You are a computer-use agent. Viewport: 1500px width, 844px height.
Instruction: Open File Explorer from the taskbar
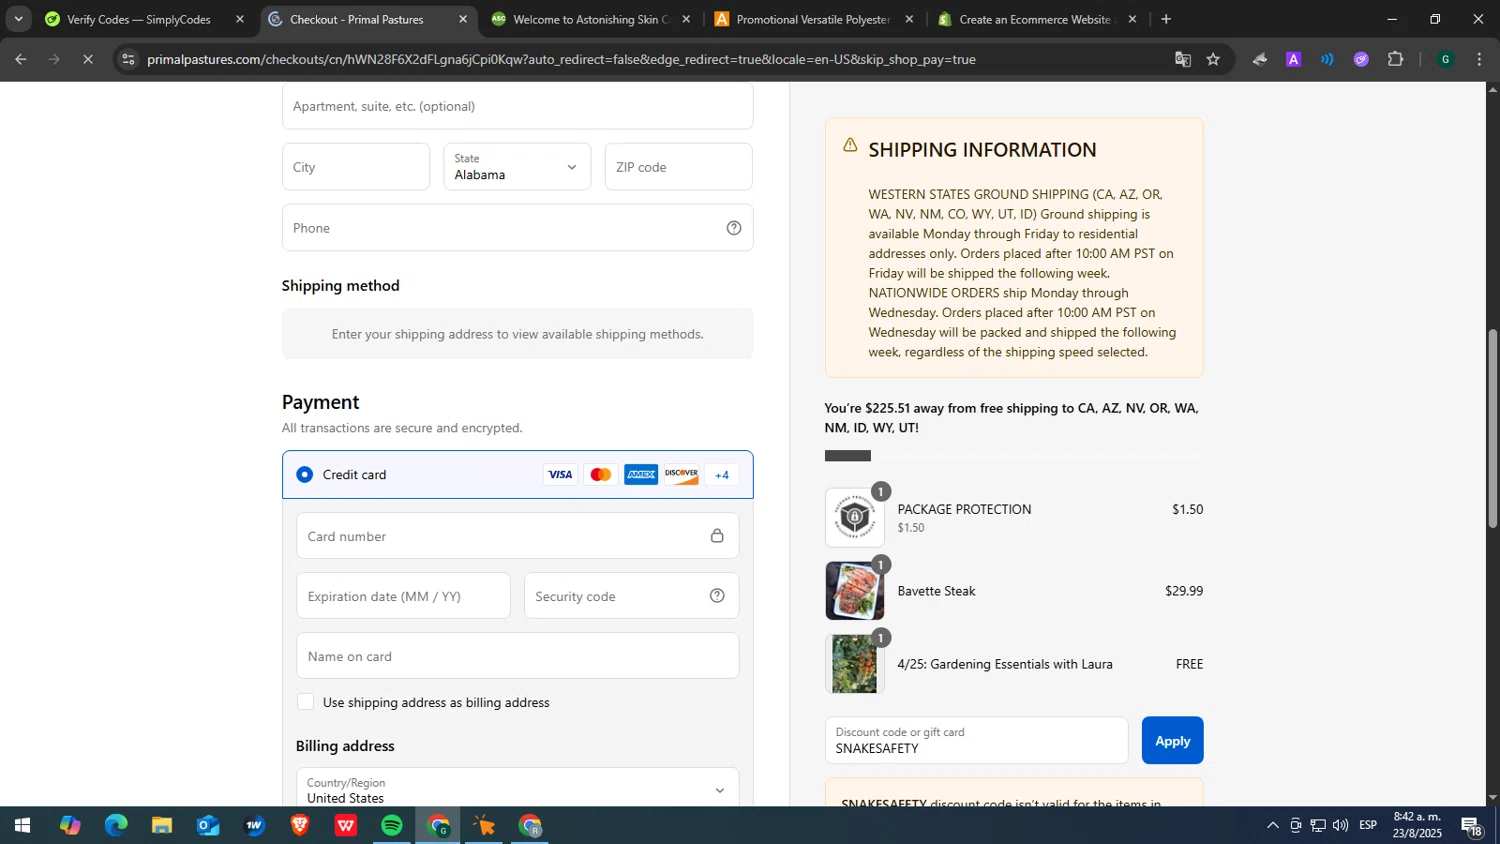tap(162, 826)
